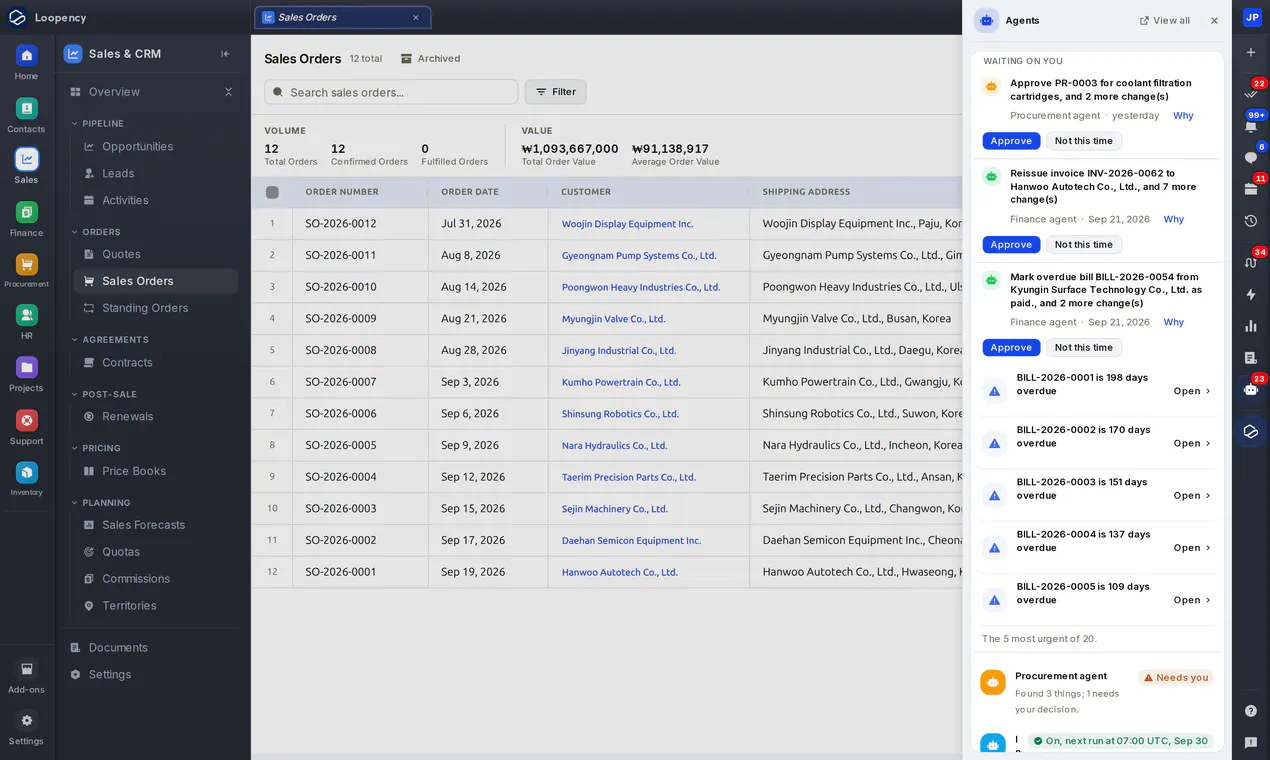Click Not this time for INV-2026-0062 reissue
Image resolution: width=1270 pixels, height=760 pixels.
[1084, 245]
